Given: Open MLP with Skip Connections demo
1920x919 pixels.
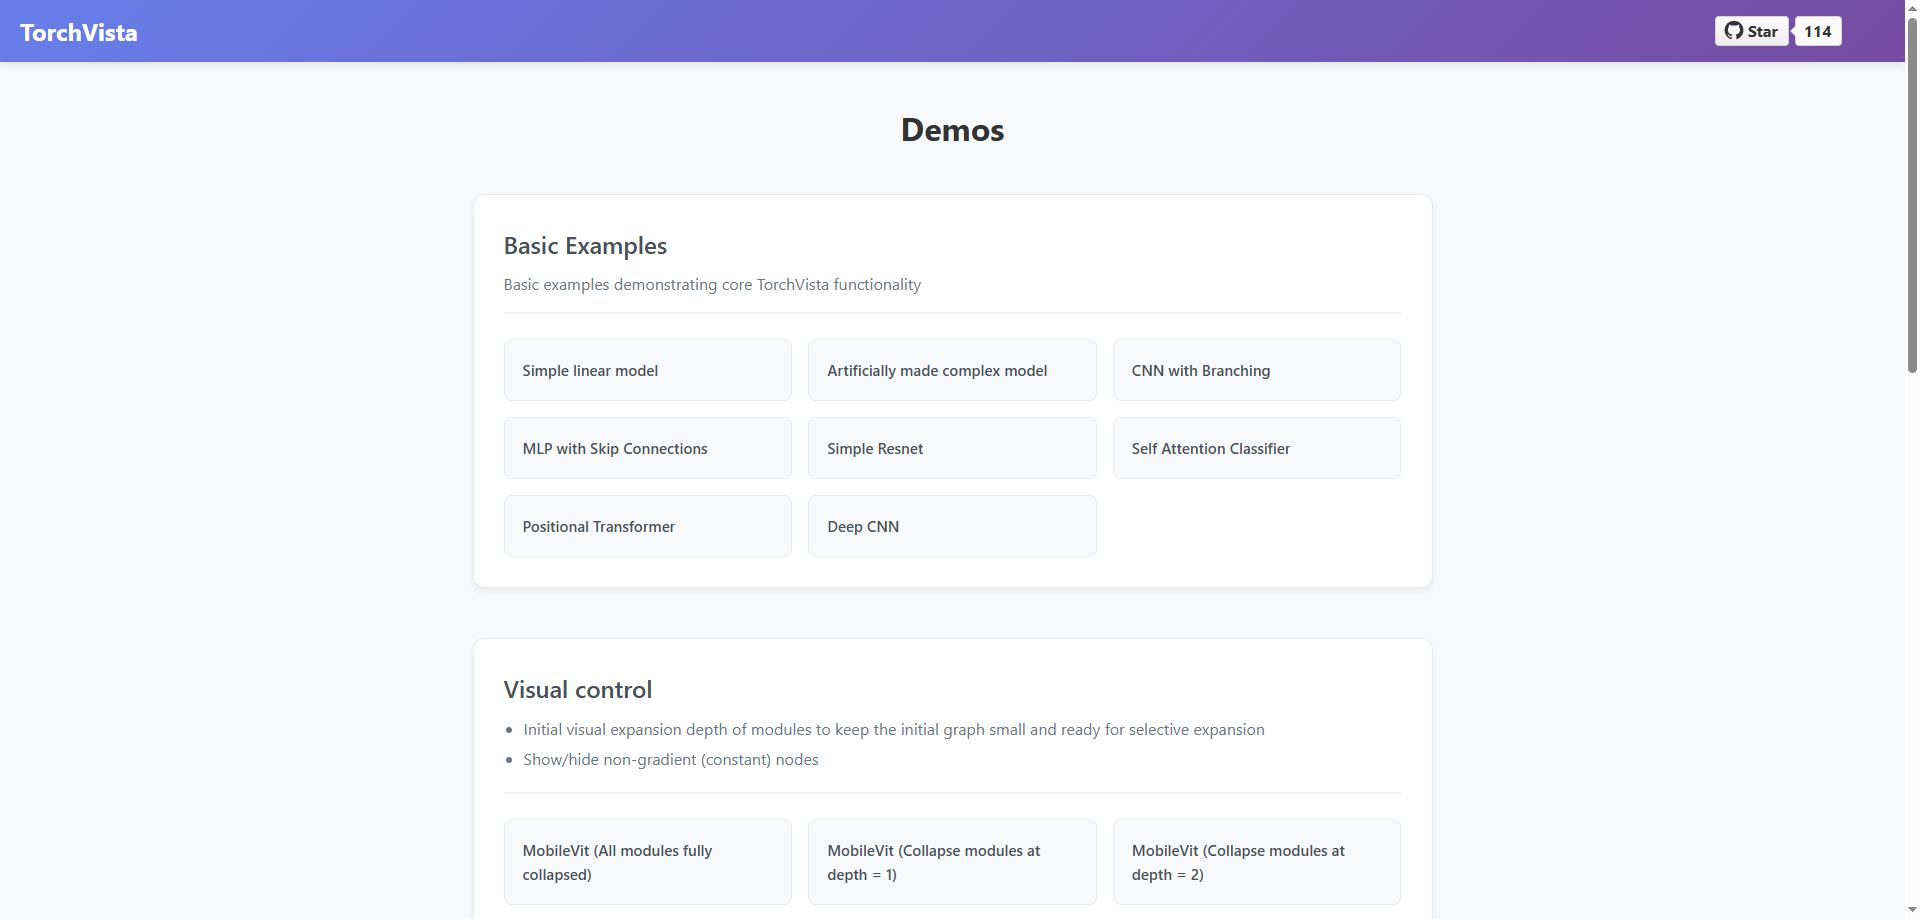Looking at the screenshot, I should [647, 448].
